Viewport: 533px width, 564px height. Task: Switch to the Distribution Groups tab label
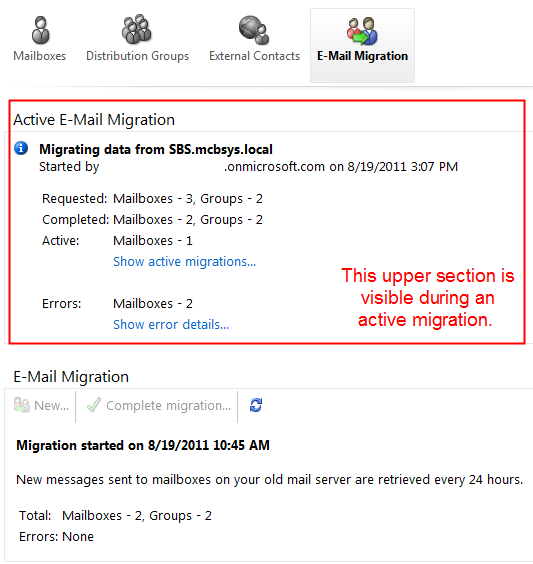point(137,56)
